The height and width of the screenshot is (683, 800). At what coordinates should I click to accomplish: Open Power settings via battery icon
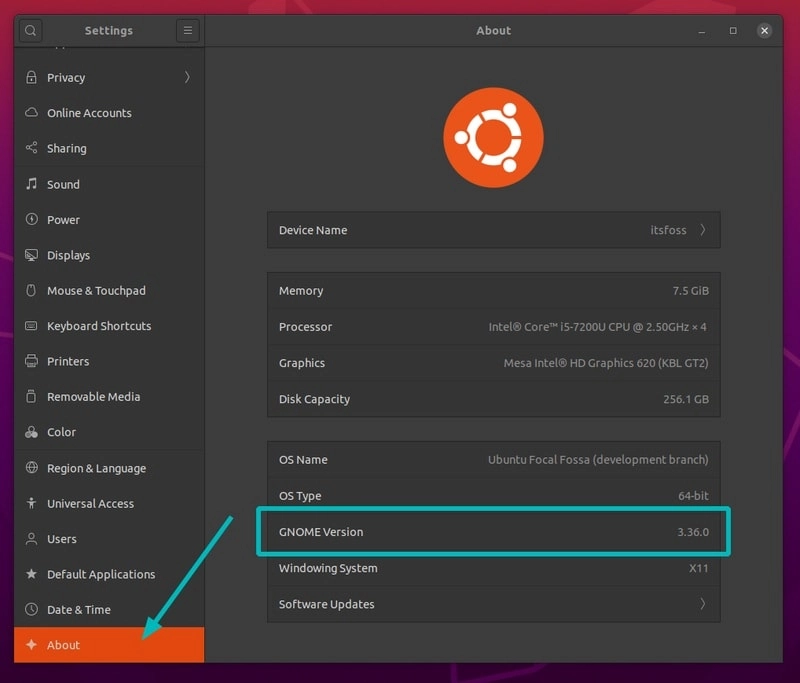(31, 219)
